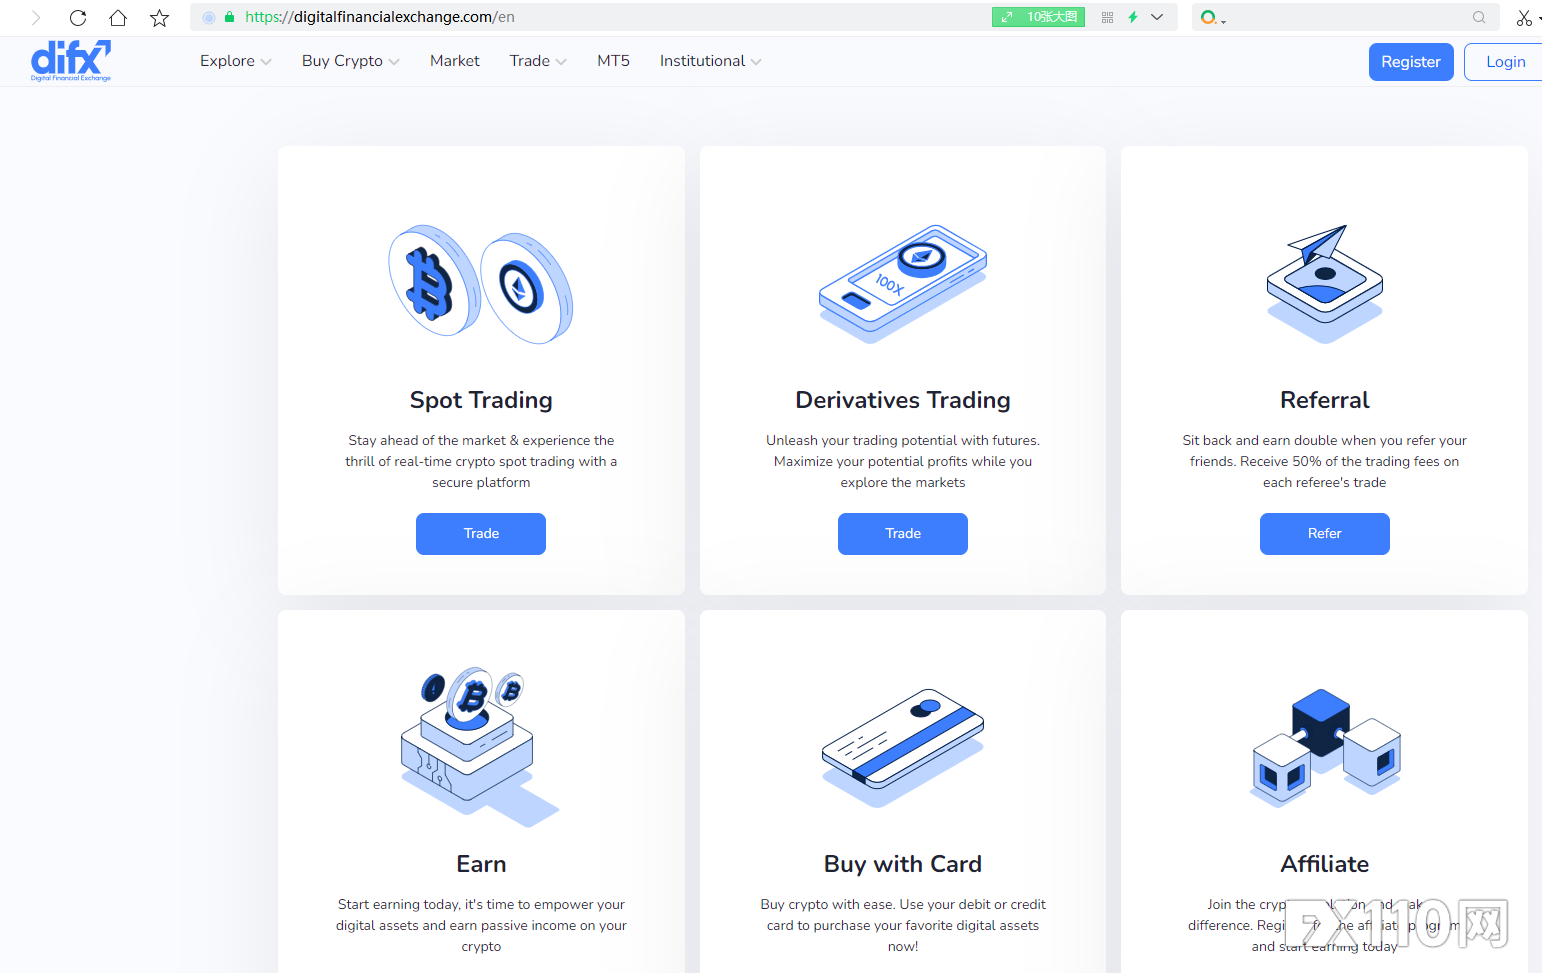Click the green lightning bolt icon

1133,17
